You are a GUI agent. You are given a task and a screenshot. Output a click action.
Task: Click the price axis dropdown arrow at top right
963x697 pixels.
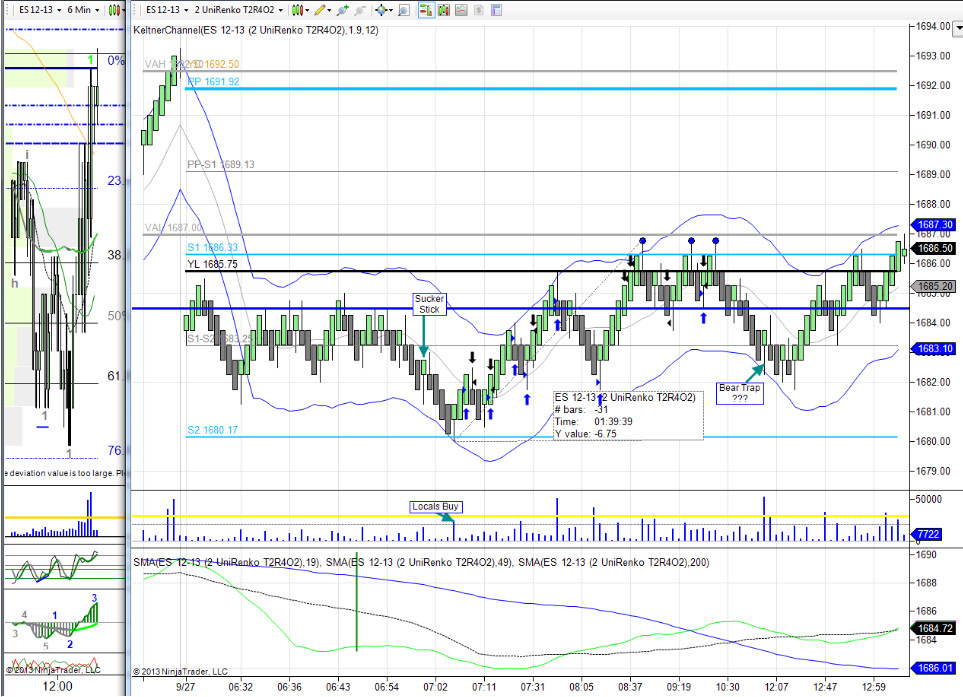pos(958,27)
